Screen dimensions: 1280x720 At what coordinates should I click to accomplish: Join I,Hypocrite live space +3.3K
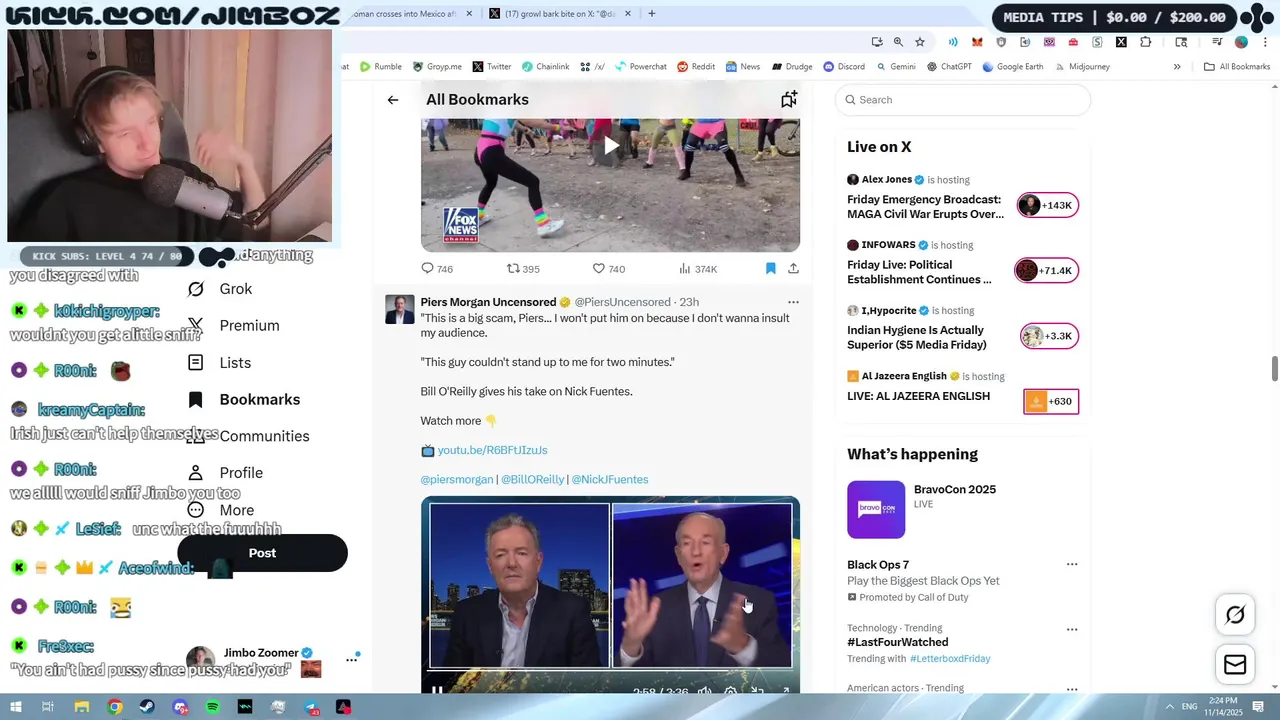point(1049,337)
